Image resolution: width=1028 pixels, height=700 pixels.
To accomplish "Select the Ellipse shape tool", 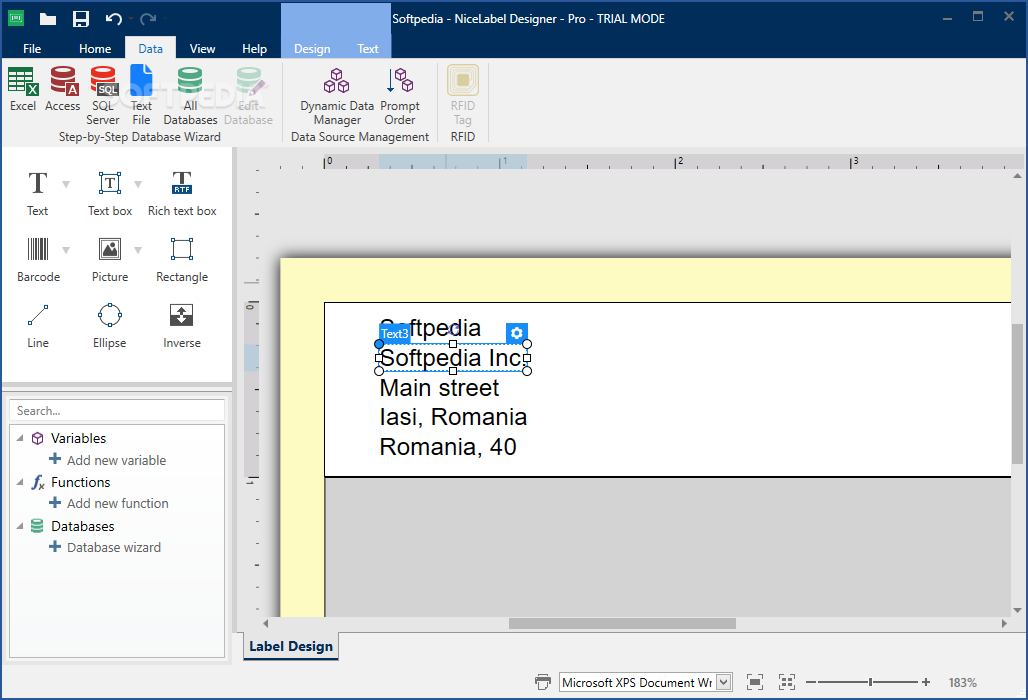I will (109, 325).
